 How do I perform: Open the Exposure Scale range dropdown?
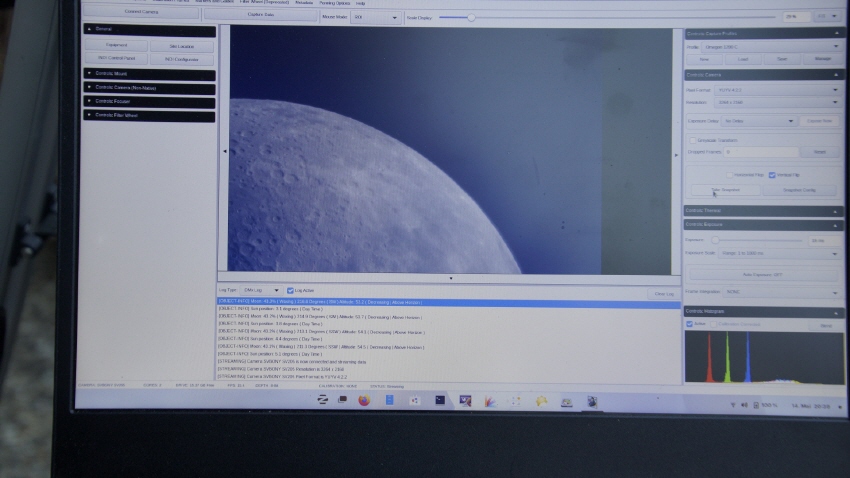tap(779, 253)
